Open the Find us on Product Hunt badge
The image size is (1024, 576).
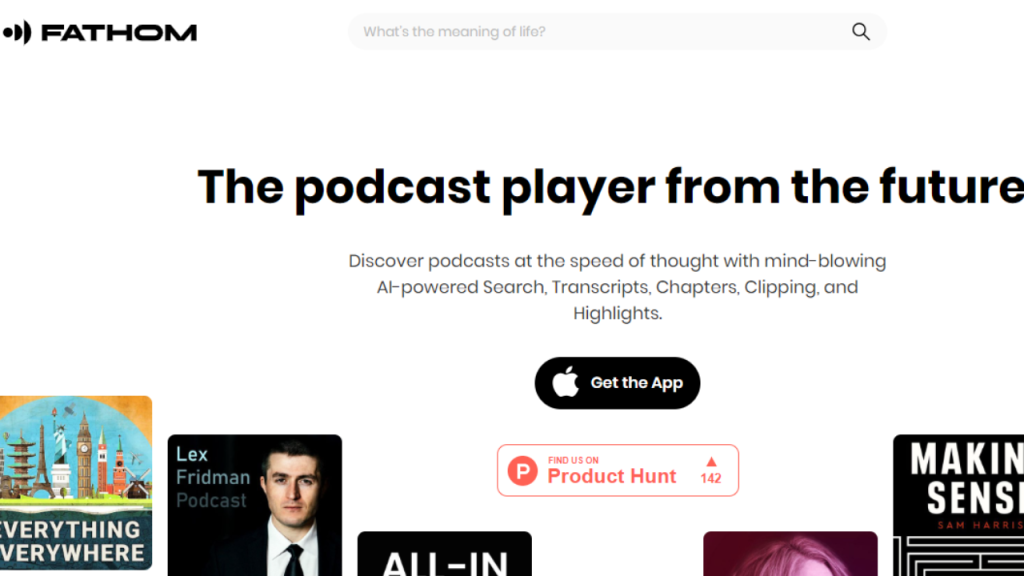point(618,470)
